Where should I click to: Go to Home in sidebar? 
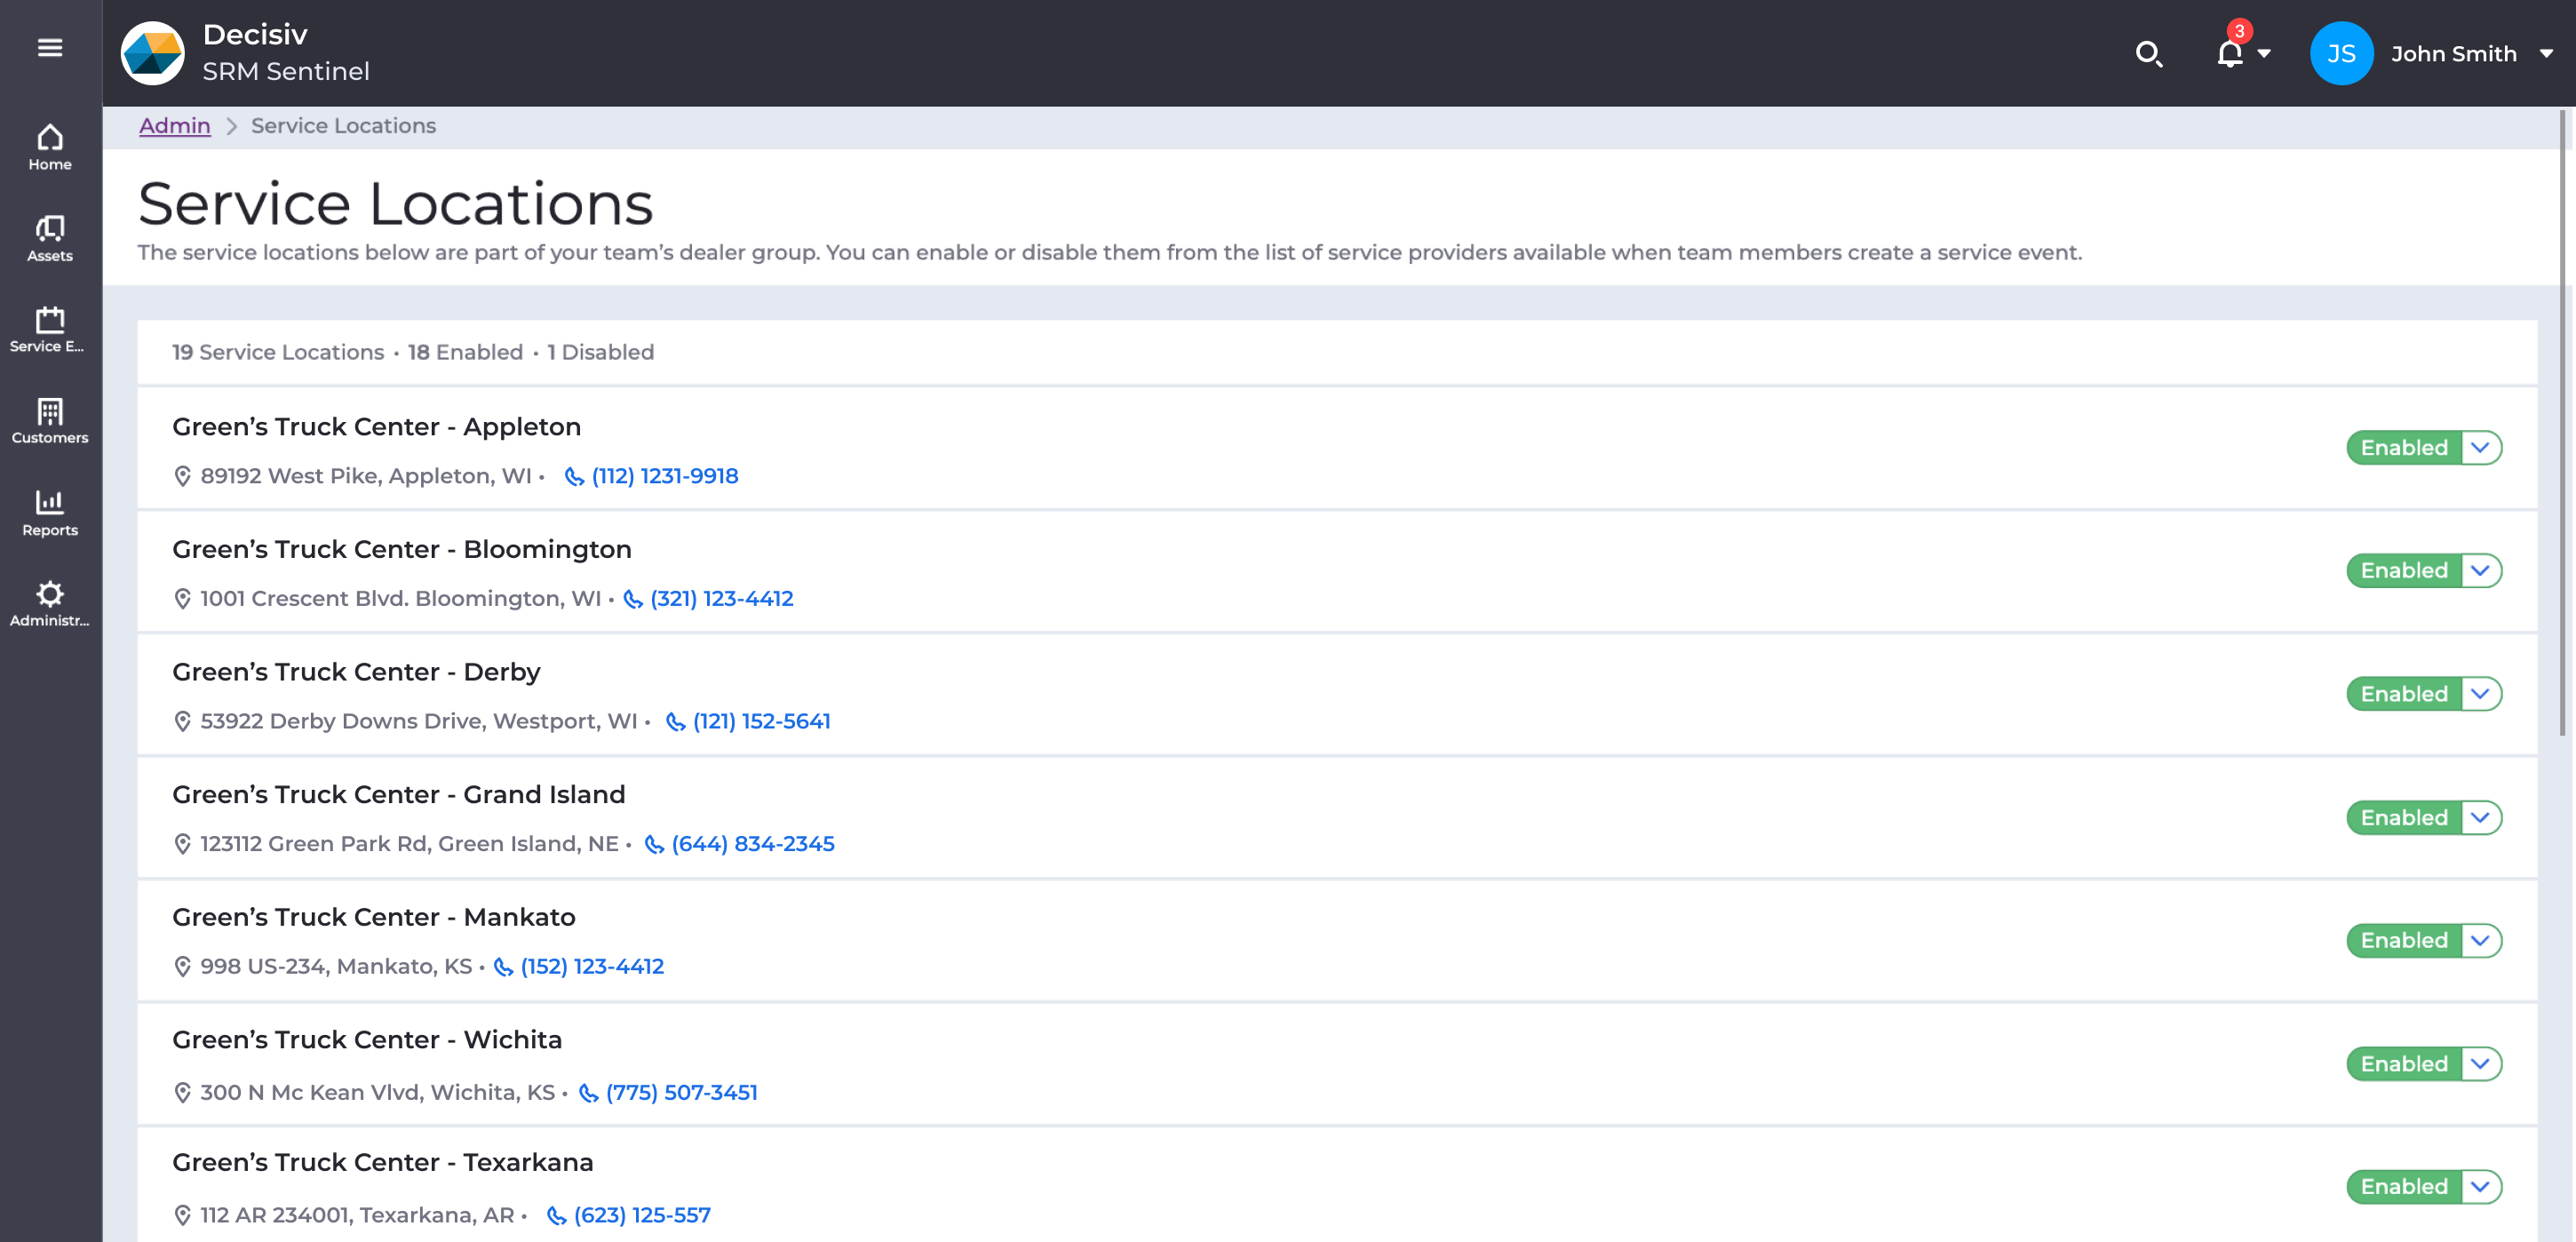coord(50,147)
